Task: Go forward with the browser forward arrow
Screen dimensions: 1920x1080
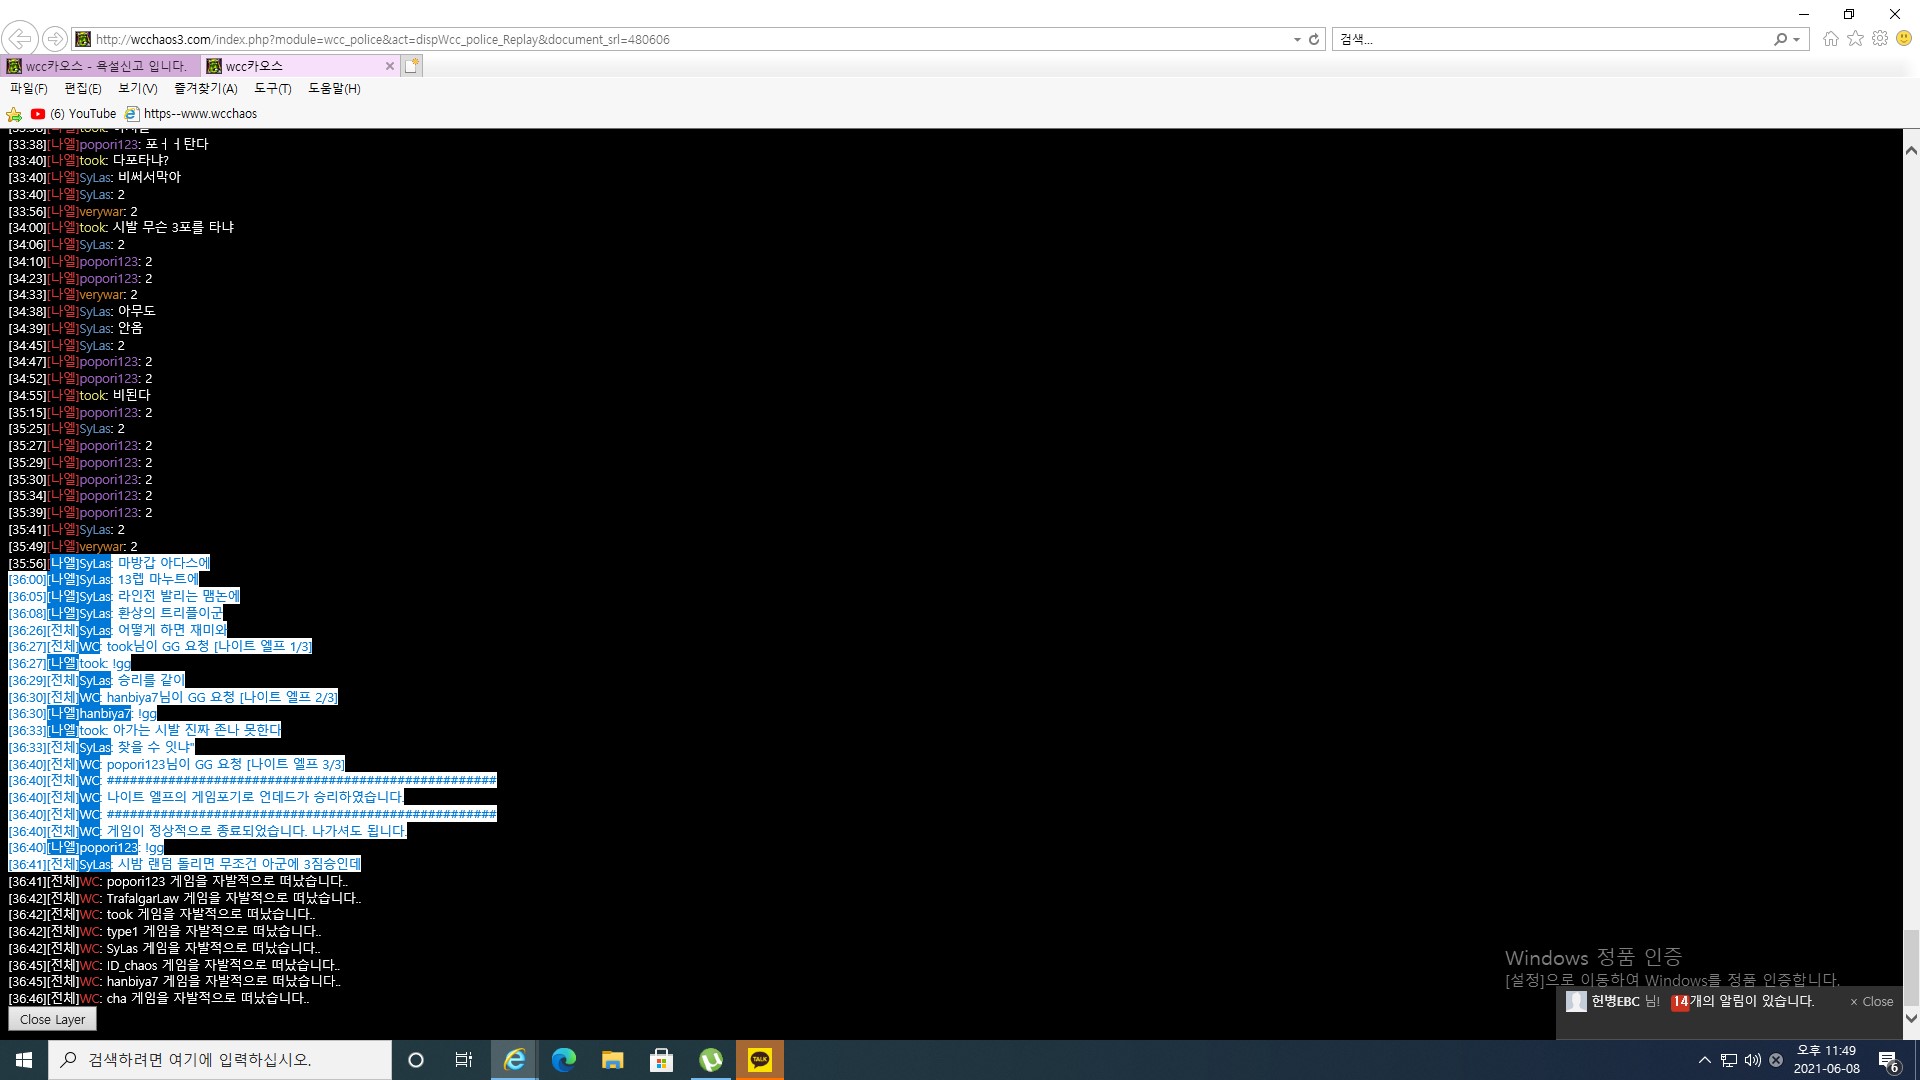Action: click(55, 39)
